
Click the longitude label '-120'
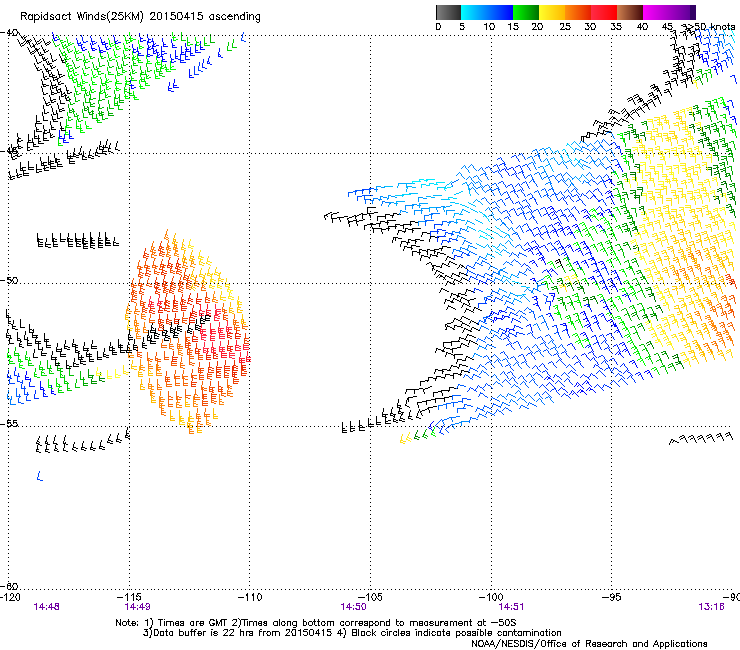click(x=10, y=597)
